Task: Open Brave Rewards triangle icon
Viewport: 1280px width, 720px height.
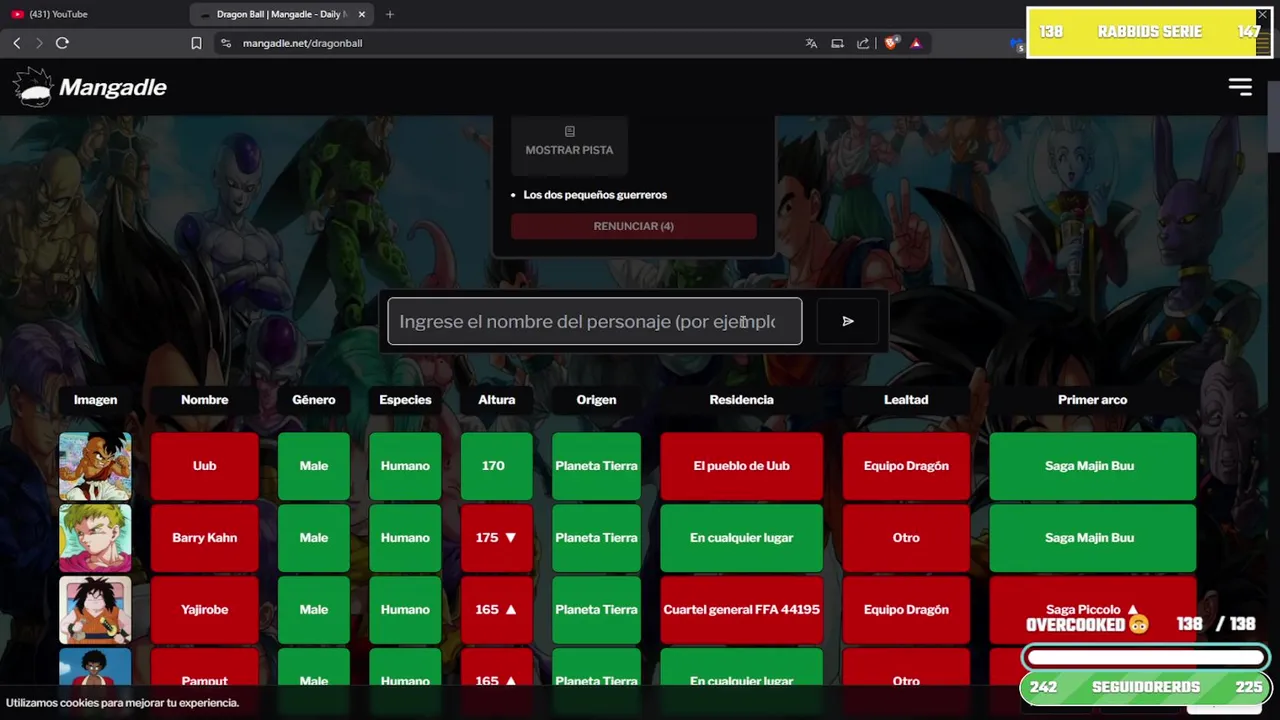Action: click(915, 43)
